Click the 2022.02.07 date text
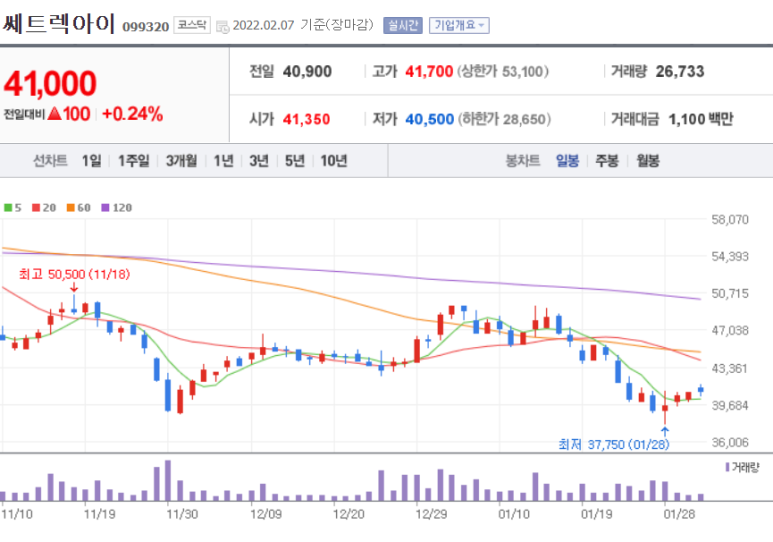The width and height of the screenshot is (773, 542). click(263, 25)
